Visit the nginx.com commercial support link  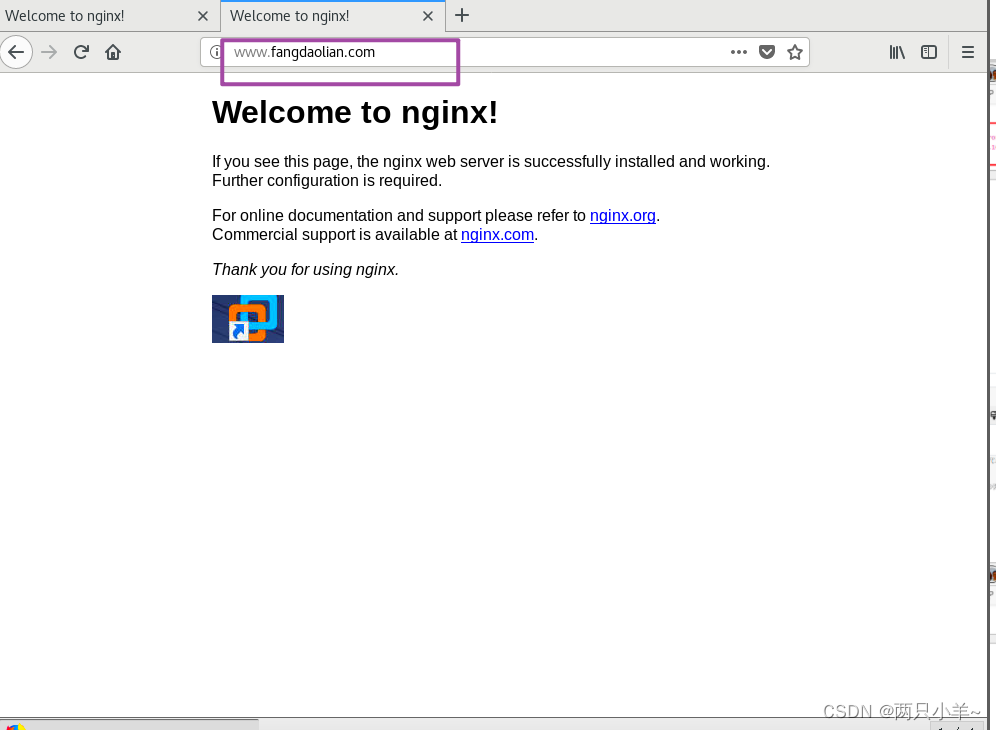click(497, 234)
